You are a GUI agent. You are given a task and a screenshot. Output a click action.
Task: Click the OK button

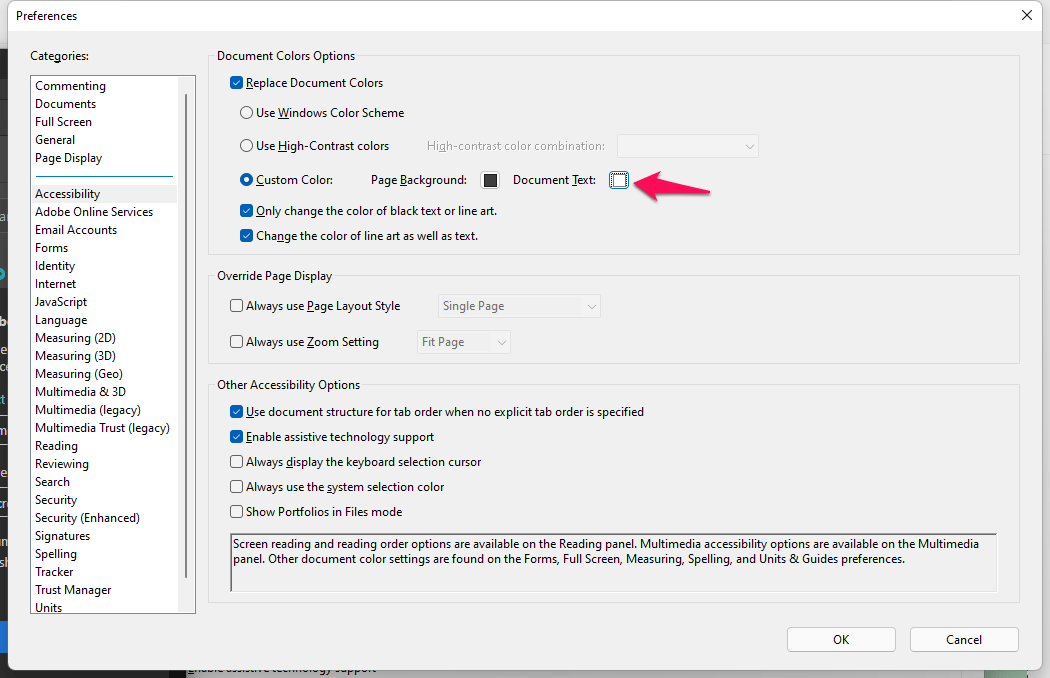click(841, 640)
